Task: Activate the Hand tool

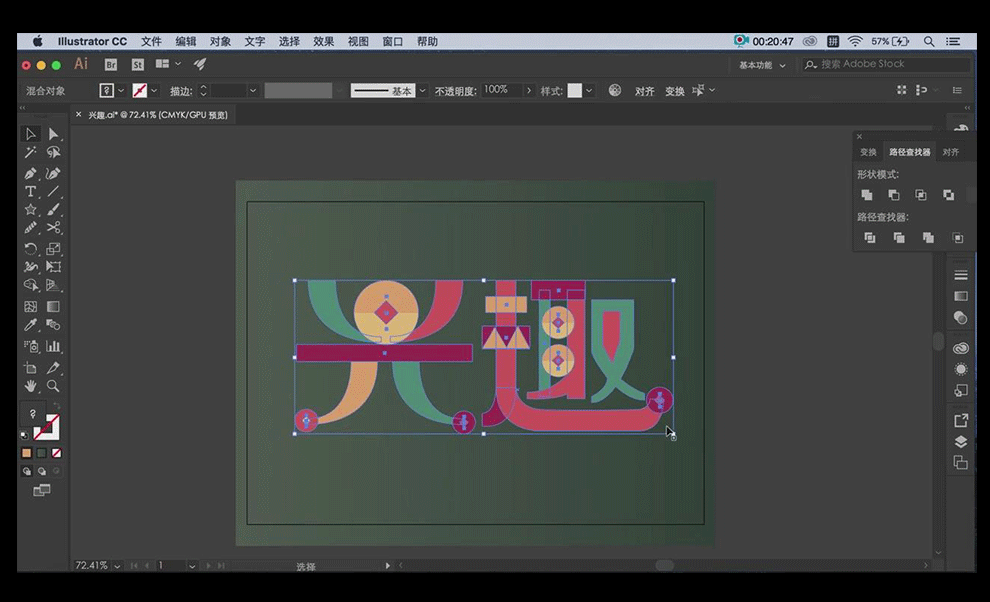Action: pyautogui.click(x=31, y=386)
